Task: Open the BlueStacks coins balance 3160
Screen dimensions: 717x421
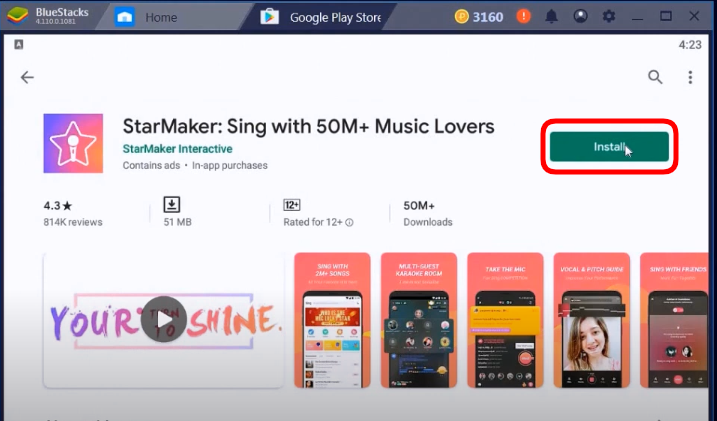Action: [x=479, y=17]
